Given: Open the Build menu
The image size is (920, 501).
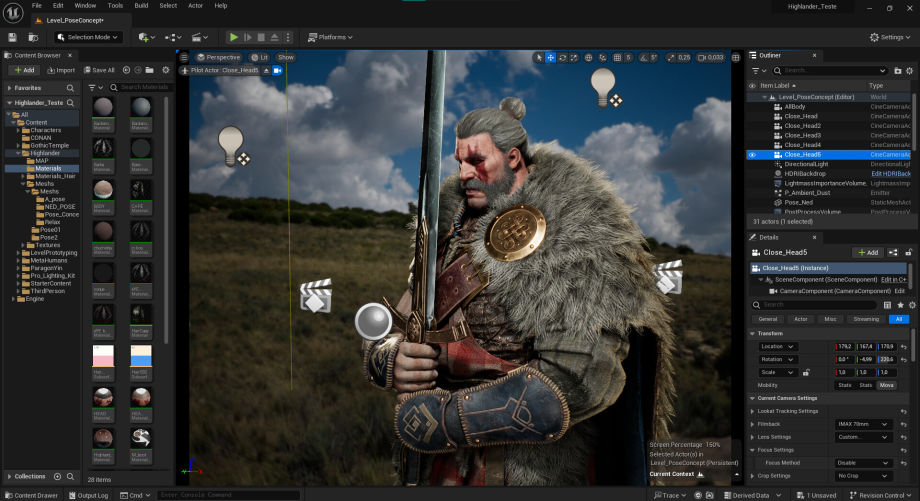Looking at the screenshot, I should [x=141, y=5].
